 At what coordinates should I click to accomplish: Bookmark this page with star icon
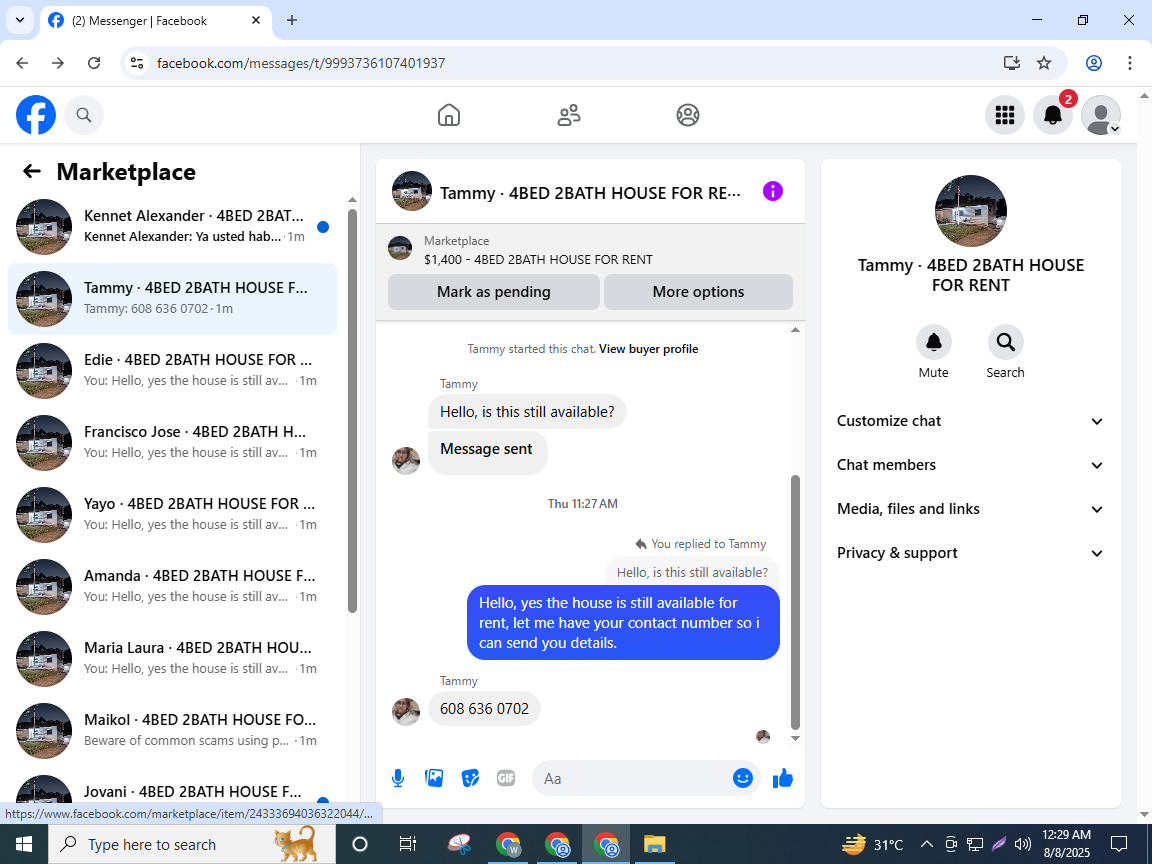tap(1044, 63)
